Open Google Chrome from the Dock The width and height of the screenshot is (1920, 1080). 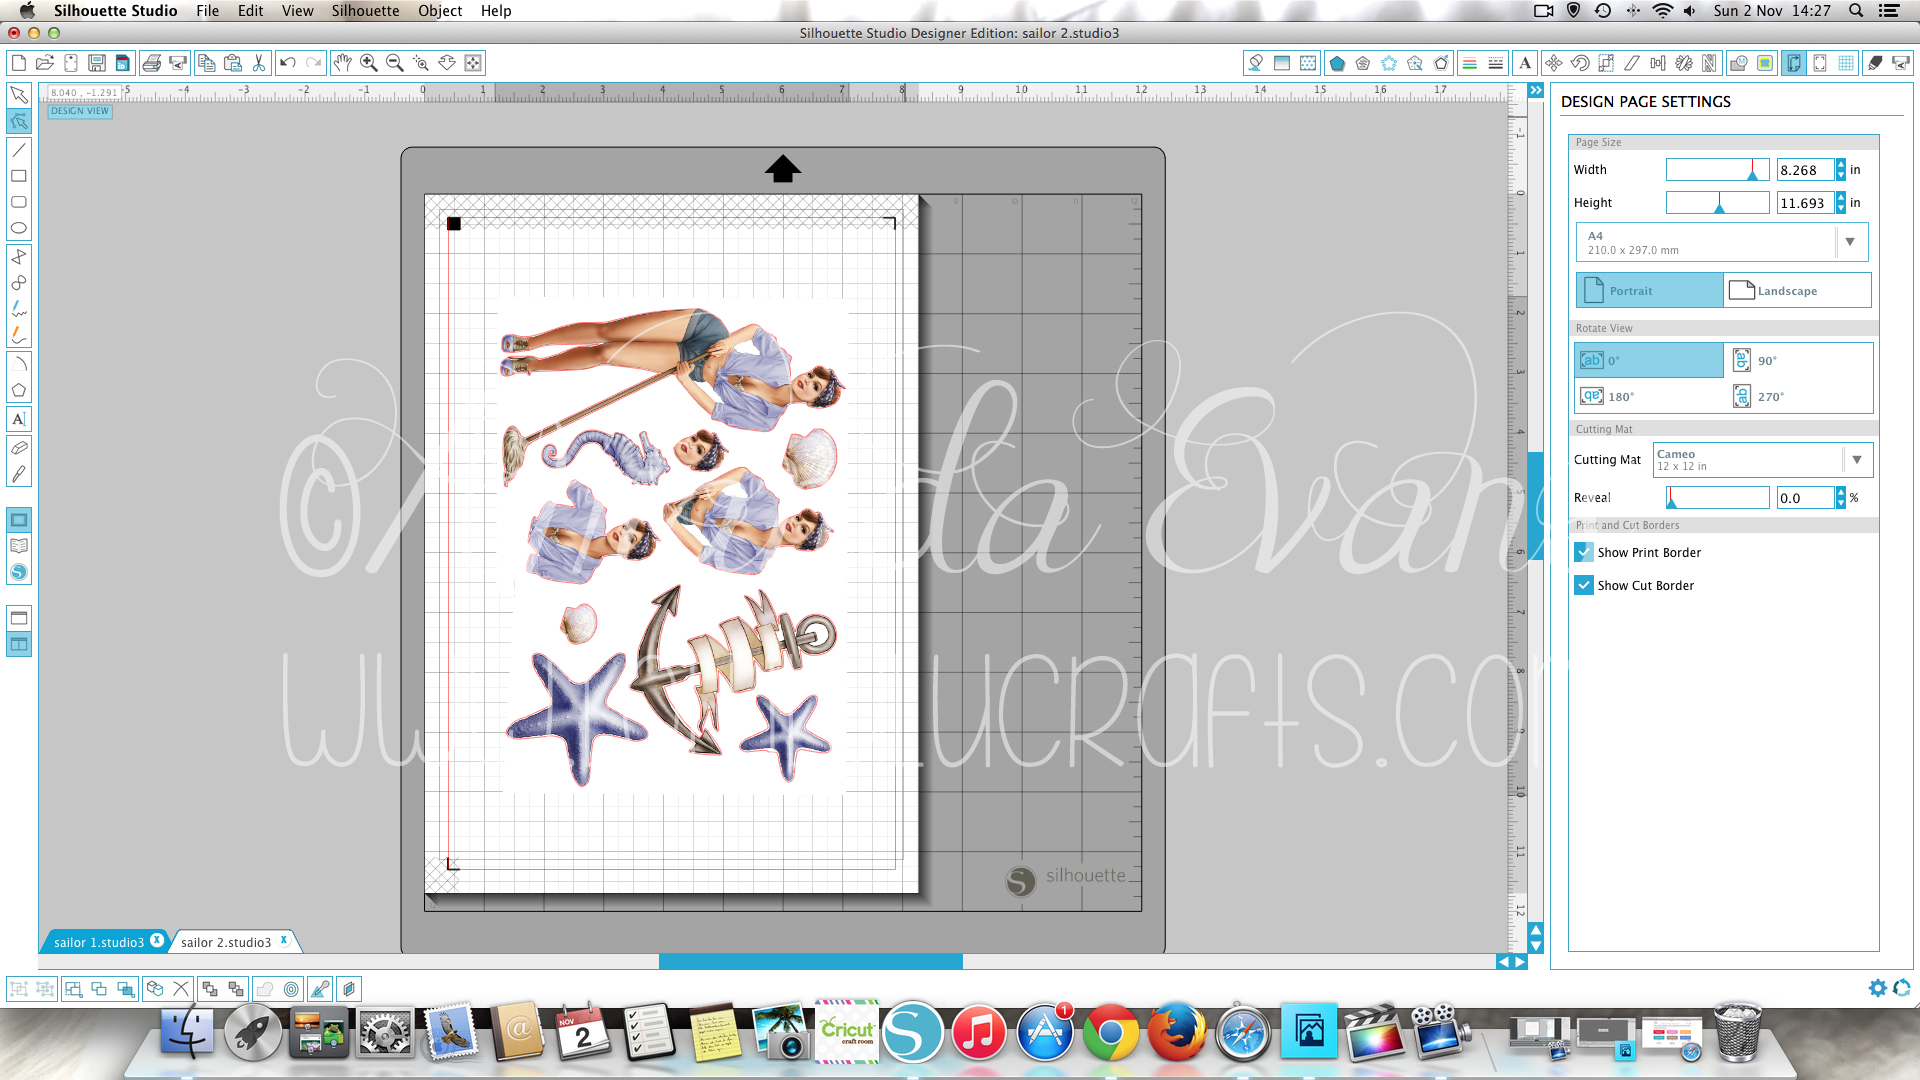[1110, 1033]
